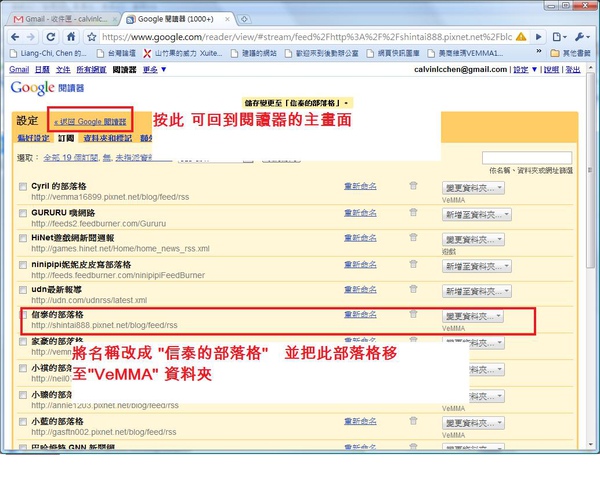
Task: Click the 重新命名 link for Cyril 的部落格
Action: click(360, 186)
